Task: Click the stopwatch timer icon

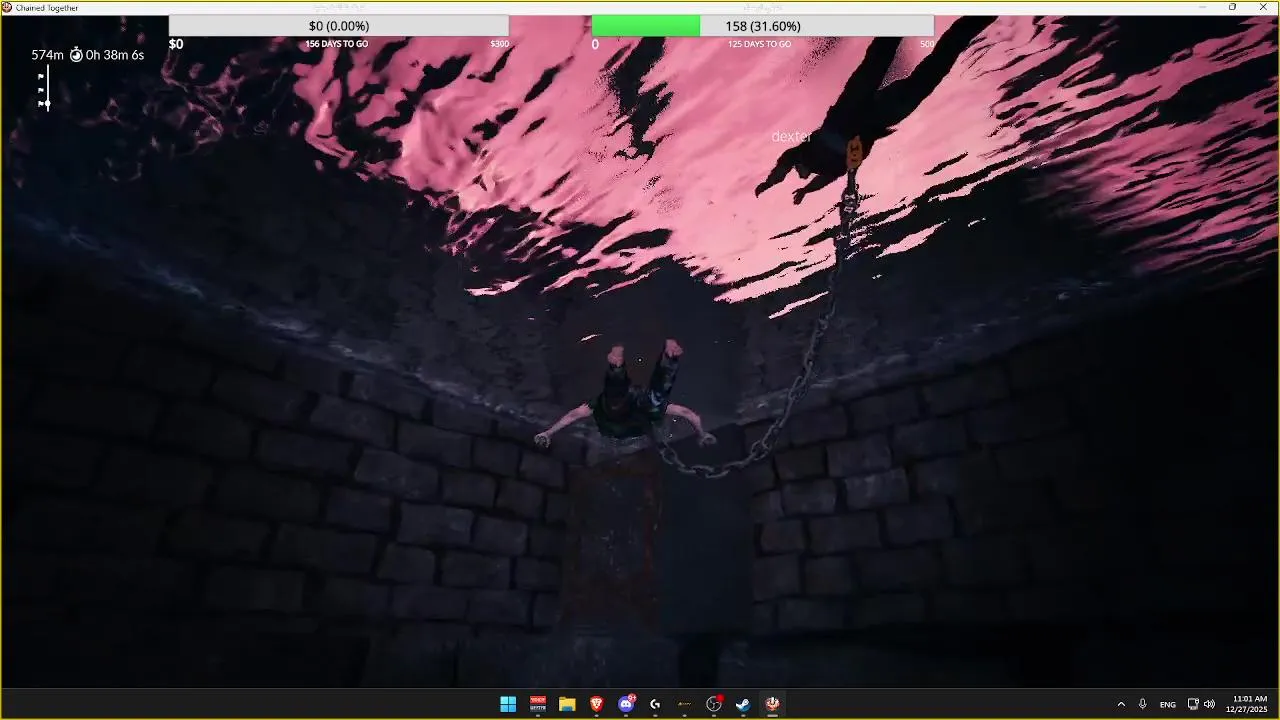Action: [x=76, y=55]
